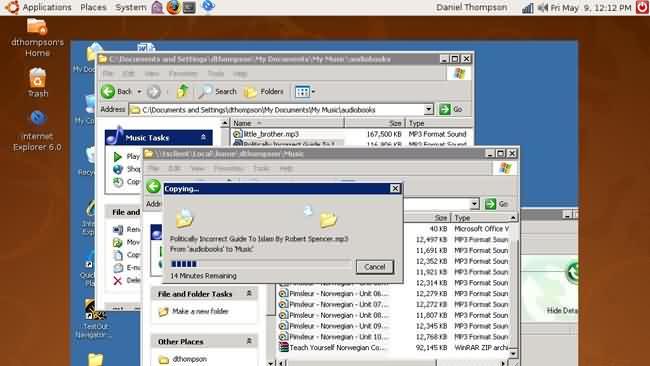Collapse the File and Folder Tasks section
This screenshot has width=650, height=366.
249,293
